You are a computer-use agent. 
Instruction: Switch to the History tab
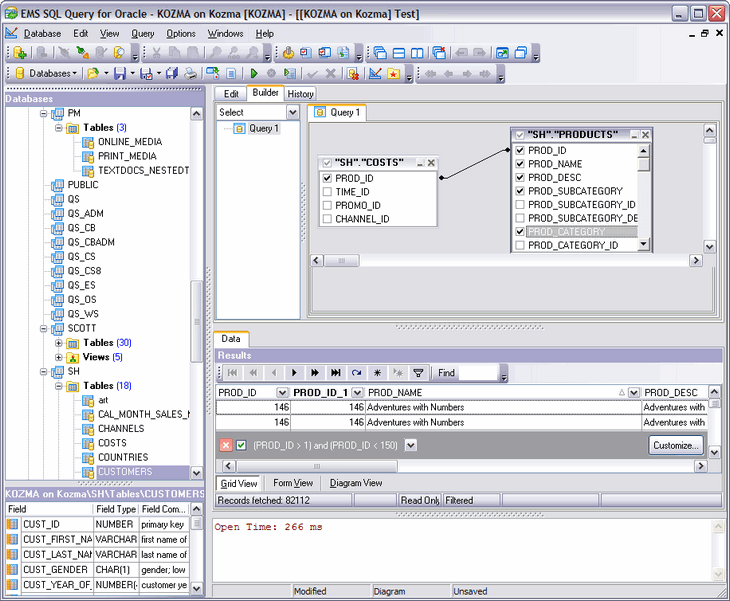[x=300, y=94]
